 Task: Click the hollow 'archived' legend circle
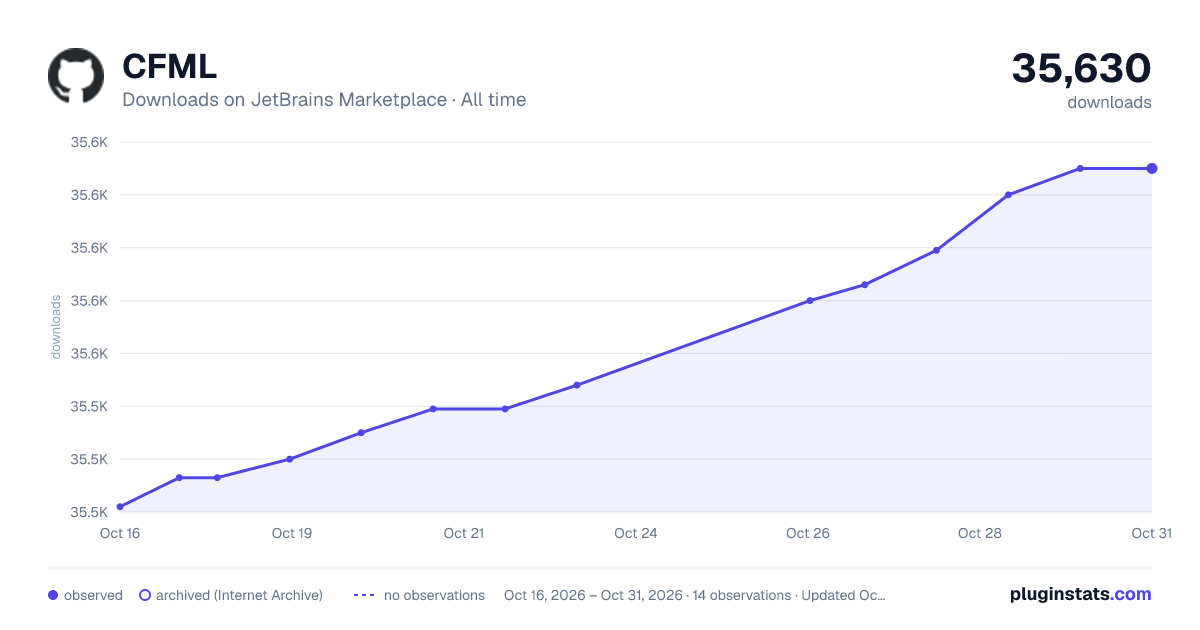145,595
